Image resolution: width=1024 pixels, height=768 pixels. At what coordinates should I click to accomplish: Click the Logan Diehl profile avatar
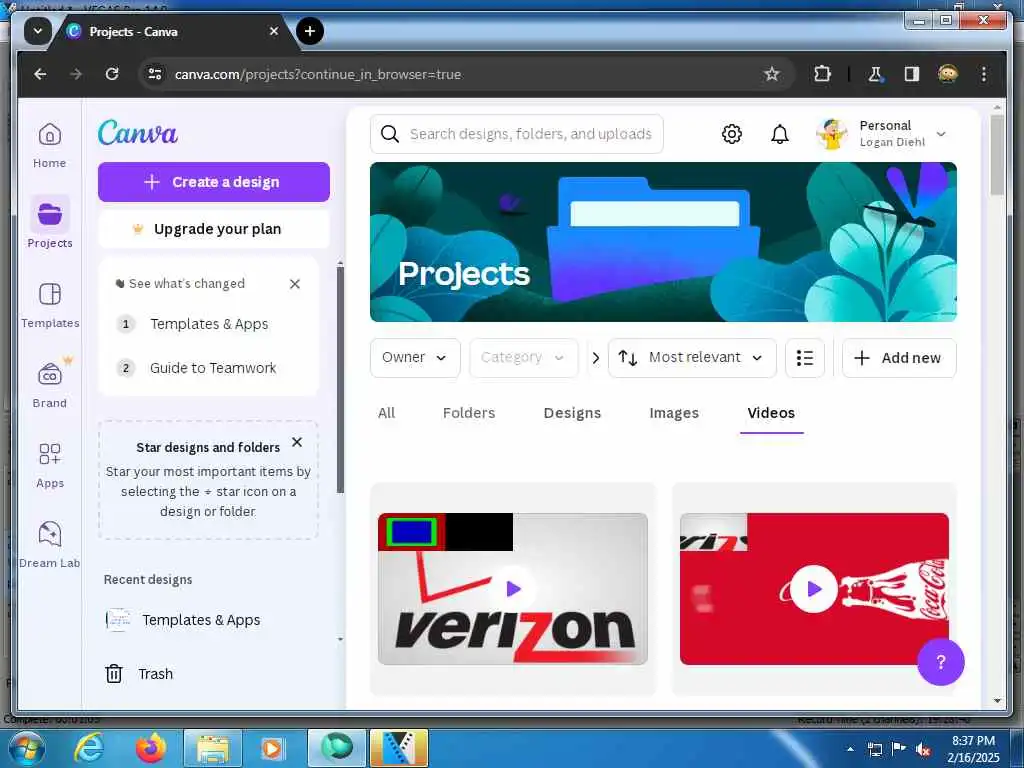click(x=831, y=134)
